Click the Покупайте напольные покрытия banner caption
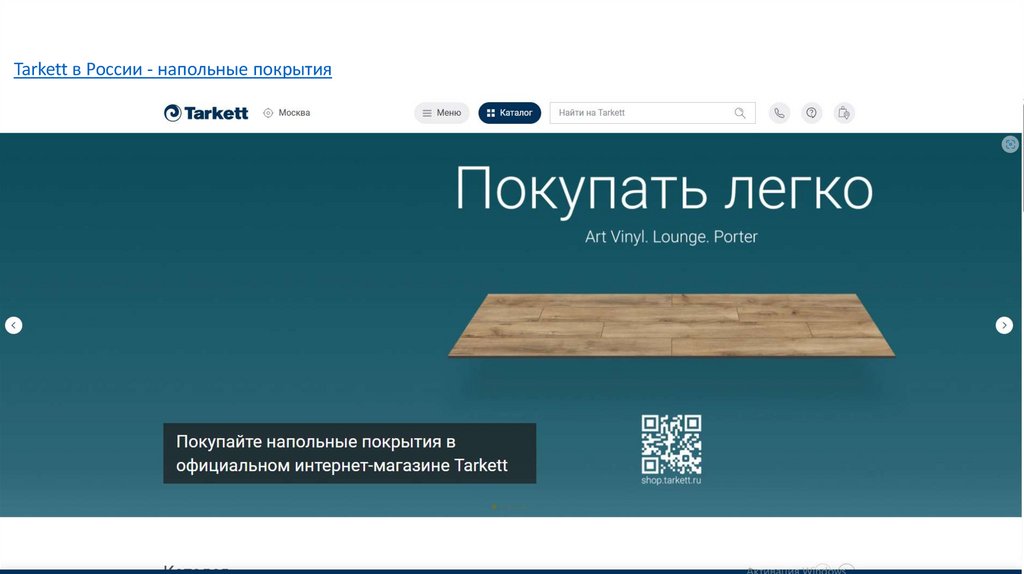The height and width of the screenshot is (574, 1024). tap(349, 453)
